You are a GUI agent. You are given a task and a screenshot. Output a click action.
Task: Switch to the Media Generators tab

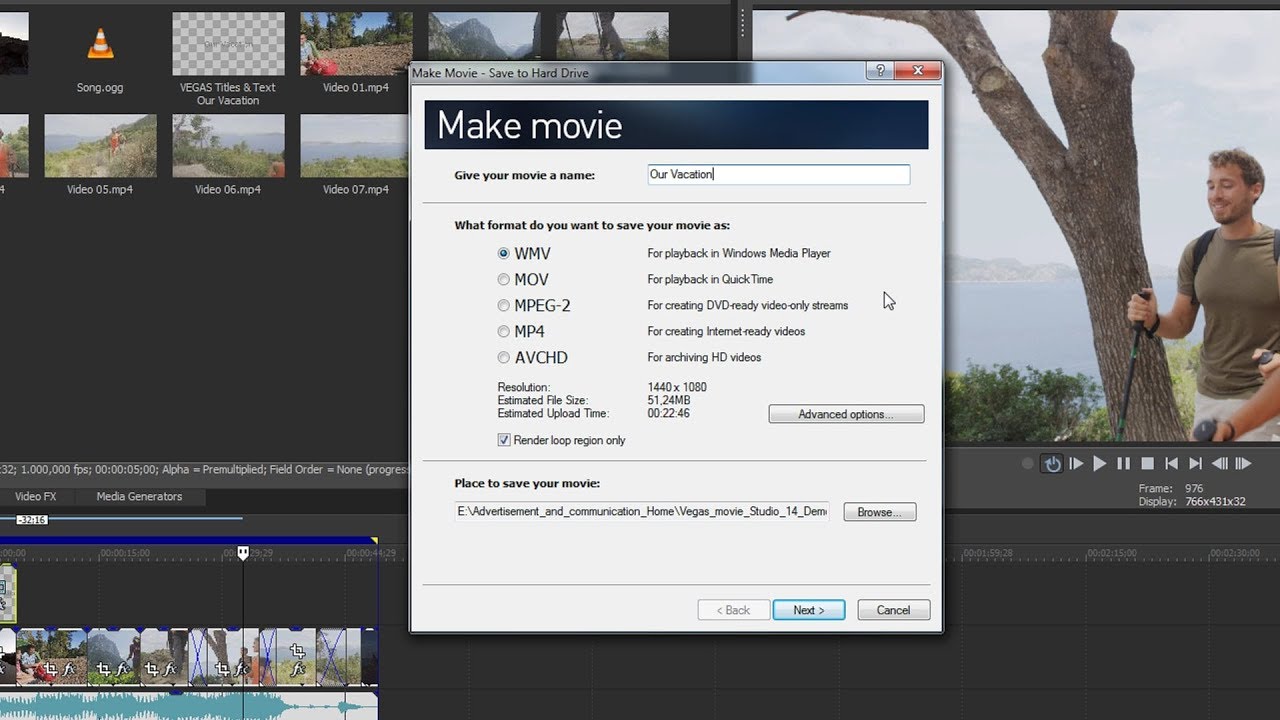139,496
